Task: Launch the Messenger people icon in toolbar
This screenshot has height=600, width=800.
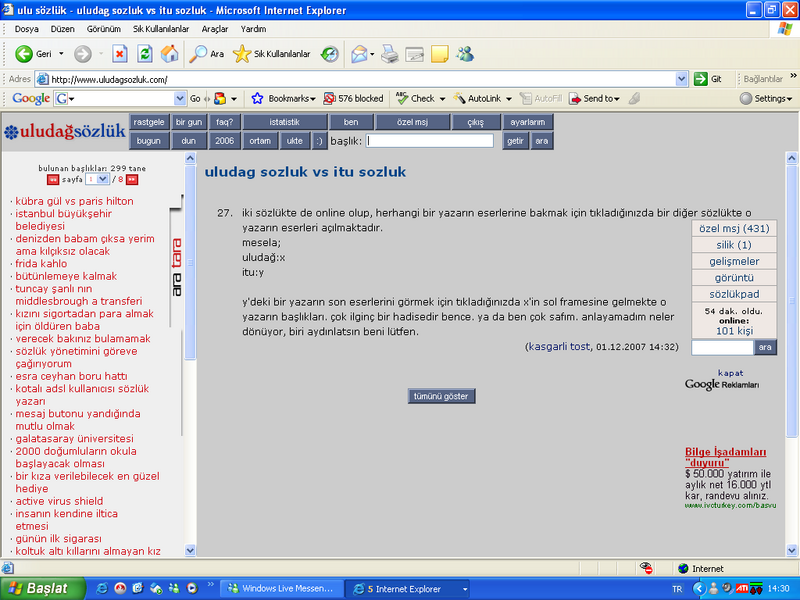Action: point(465,54)
